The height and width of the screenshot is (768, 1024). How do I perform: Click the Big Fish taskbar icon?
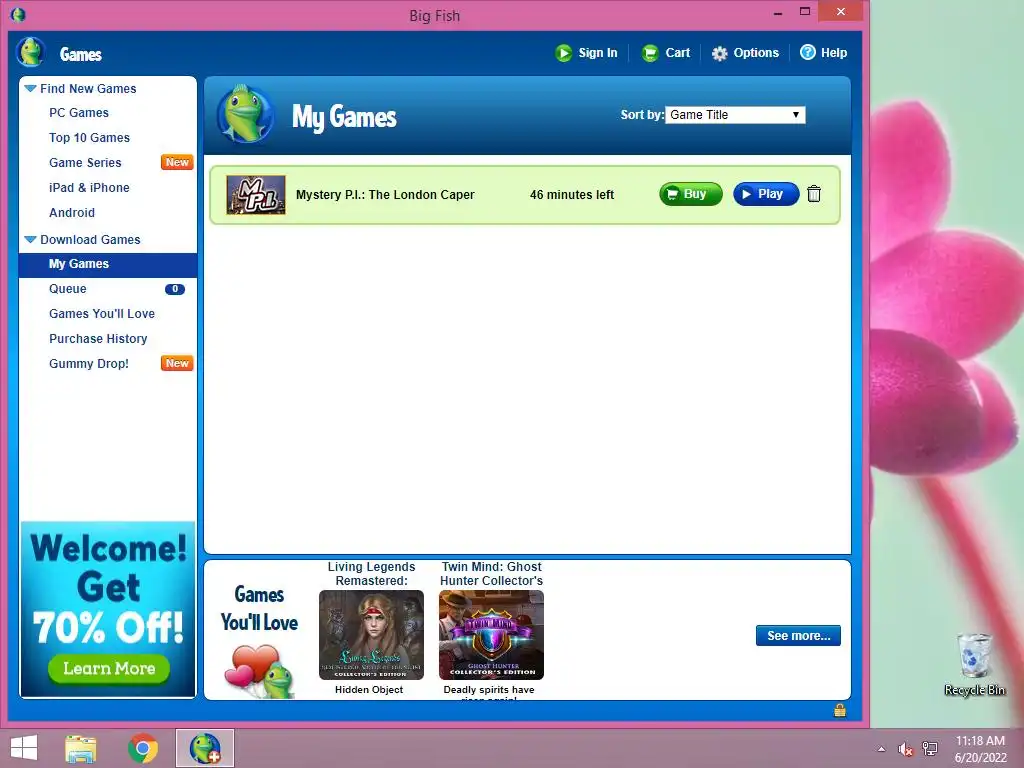[204, 748]
